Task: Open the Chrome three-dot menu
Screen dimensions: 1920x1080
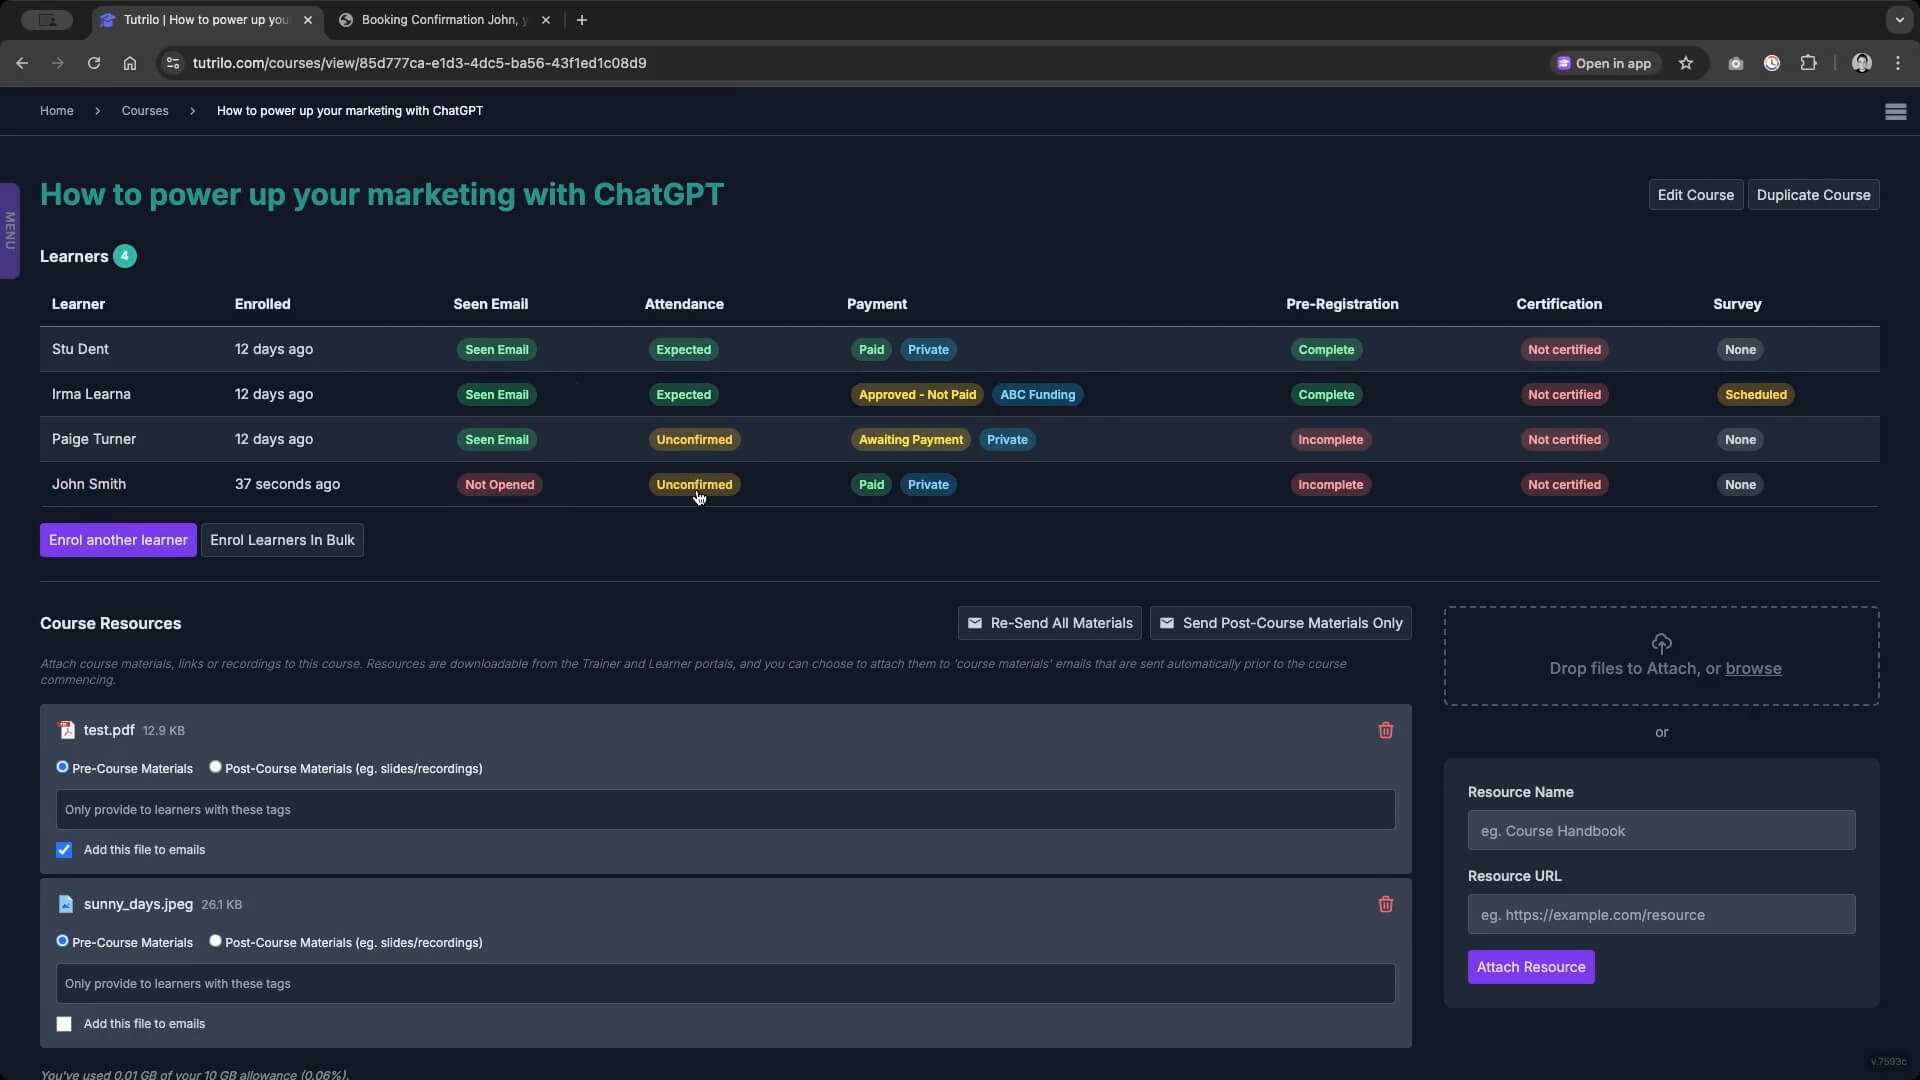Action: click(1898, 63)
